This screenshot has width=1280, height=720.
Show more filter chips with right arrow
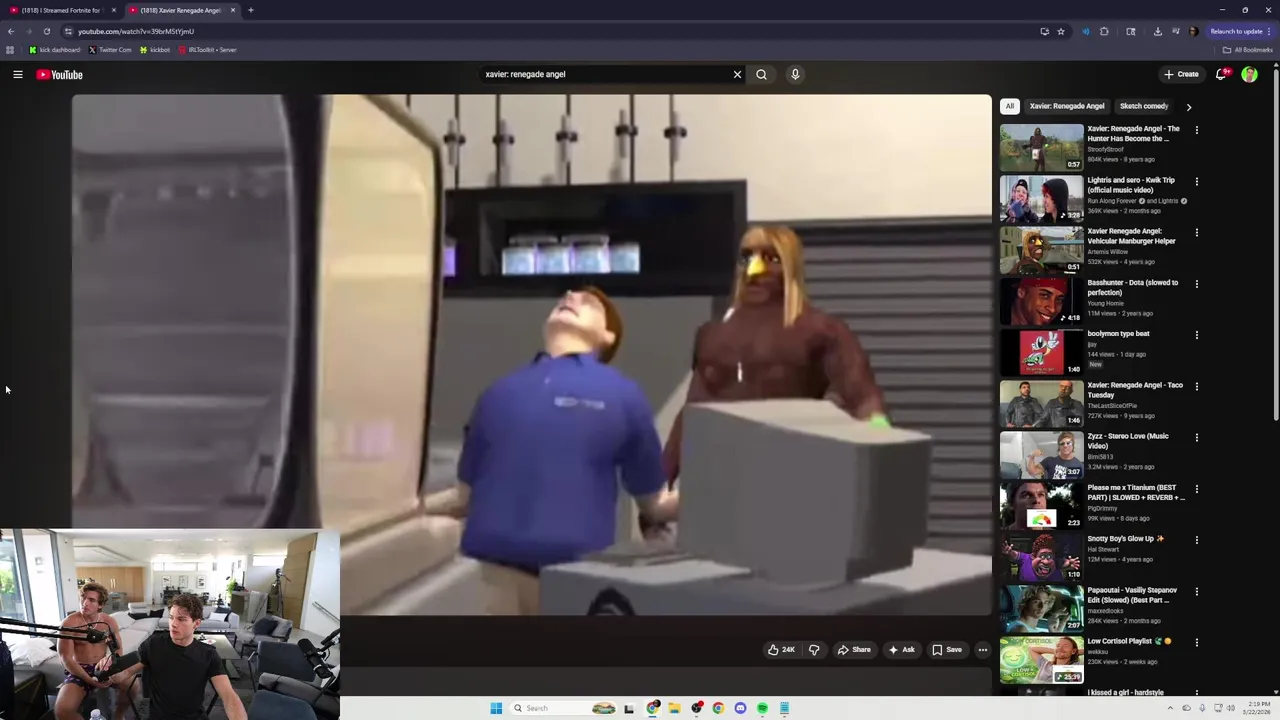click(x=1188, y=106)
